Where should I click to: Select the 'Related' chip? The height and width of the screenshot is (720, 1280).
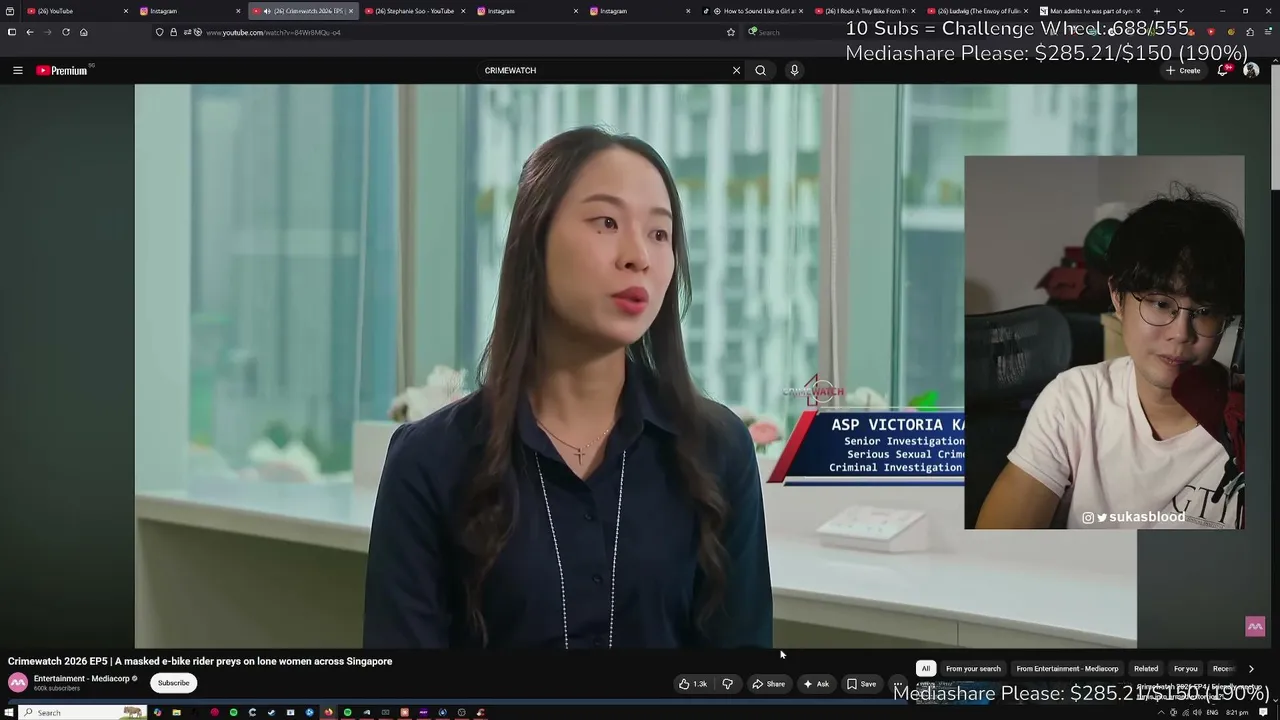(x=1146, y=668)
